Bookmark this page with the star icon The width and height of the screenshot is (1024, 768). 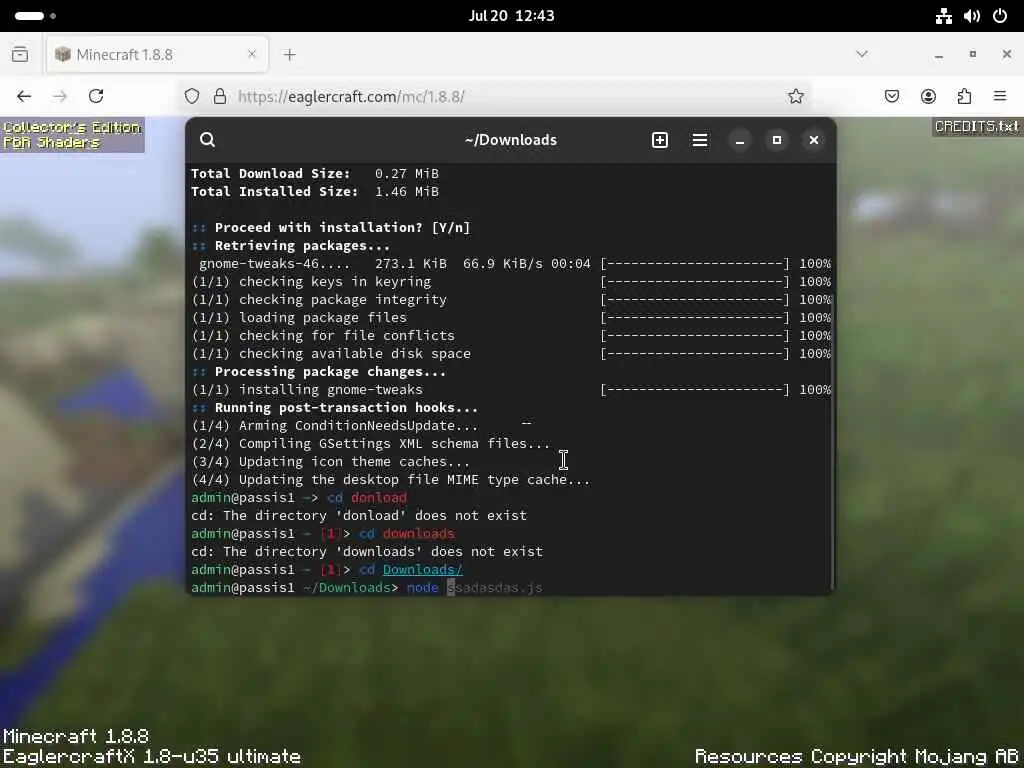click(x=795, y=97)
